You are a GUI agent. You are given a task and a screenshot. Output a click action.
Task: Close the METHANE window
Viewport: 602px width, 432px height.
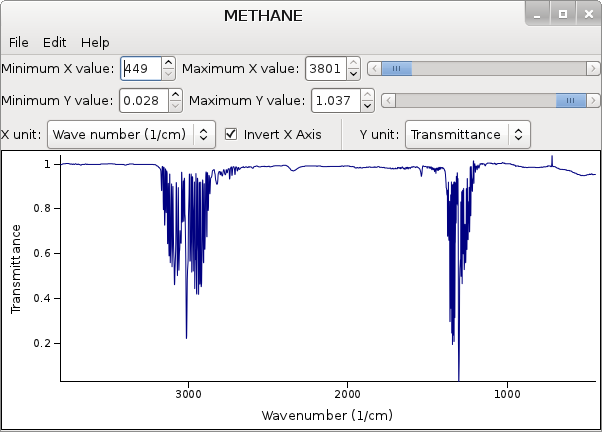(x=589, y=14)
